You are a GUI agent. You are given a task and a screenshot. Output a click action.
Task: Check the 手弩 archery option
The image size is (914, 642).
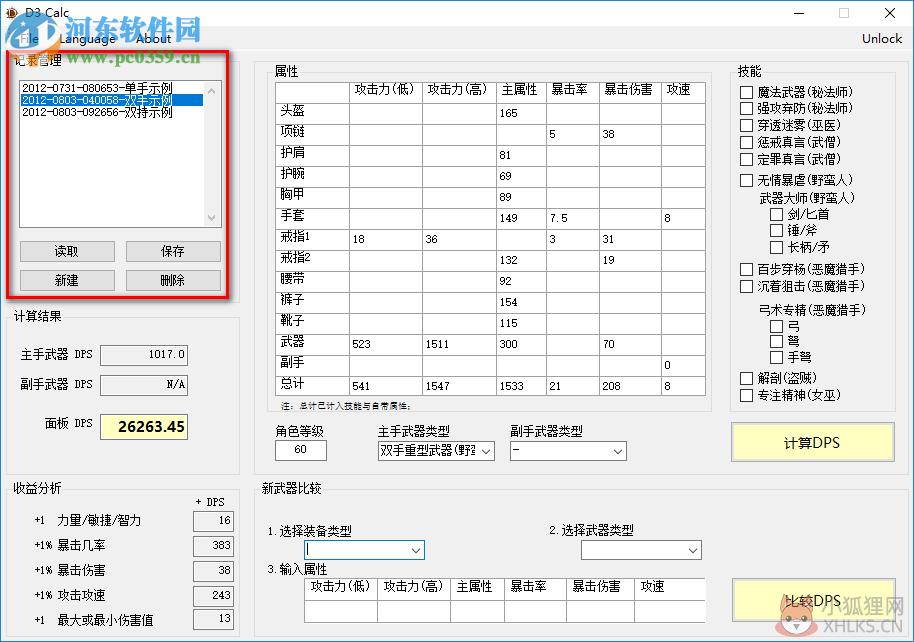point(776,357)
